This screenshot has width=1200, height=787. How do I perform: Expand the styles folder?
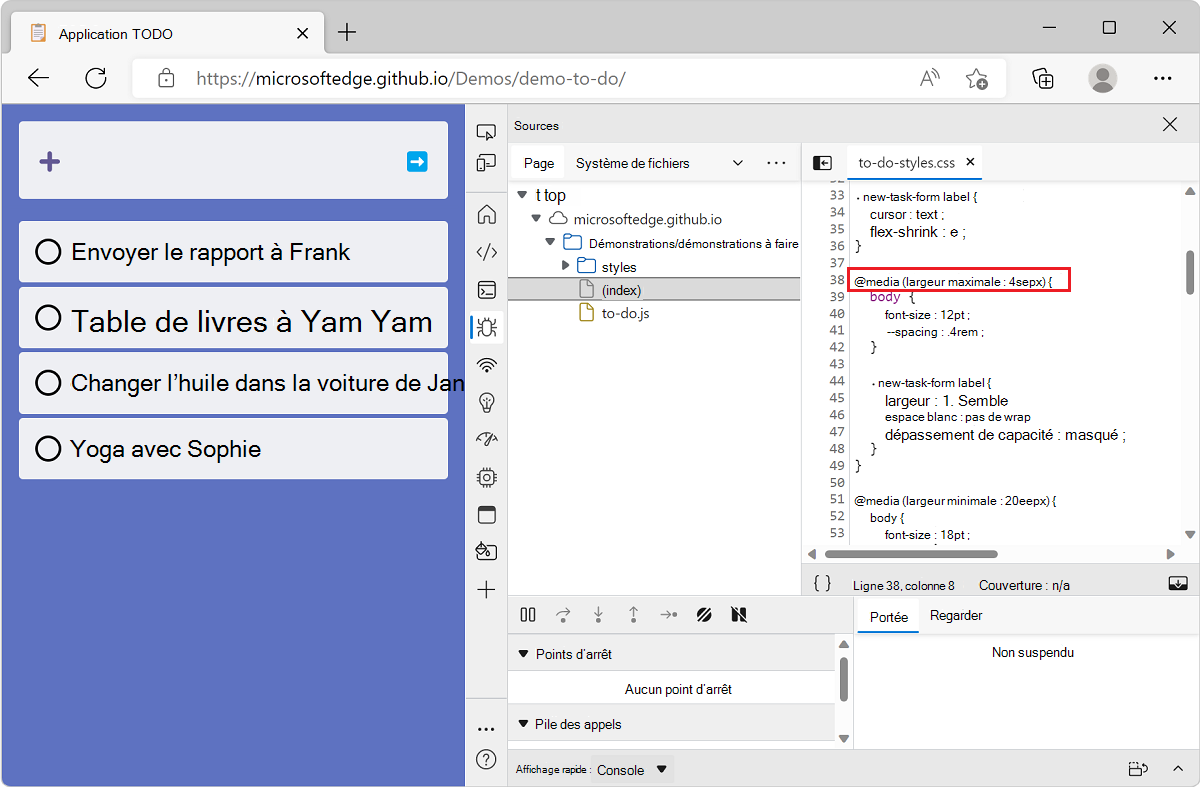coord(566,265)
